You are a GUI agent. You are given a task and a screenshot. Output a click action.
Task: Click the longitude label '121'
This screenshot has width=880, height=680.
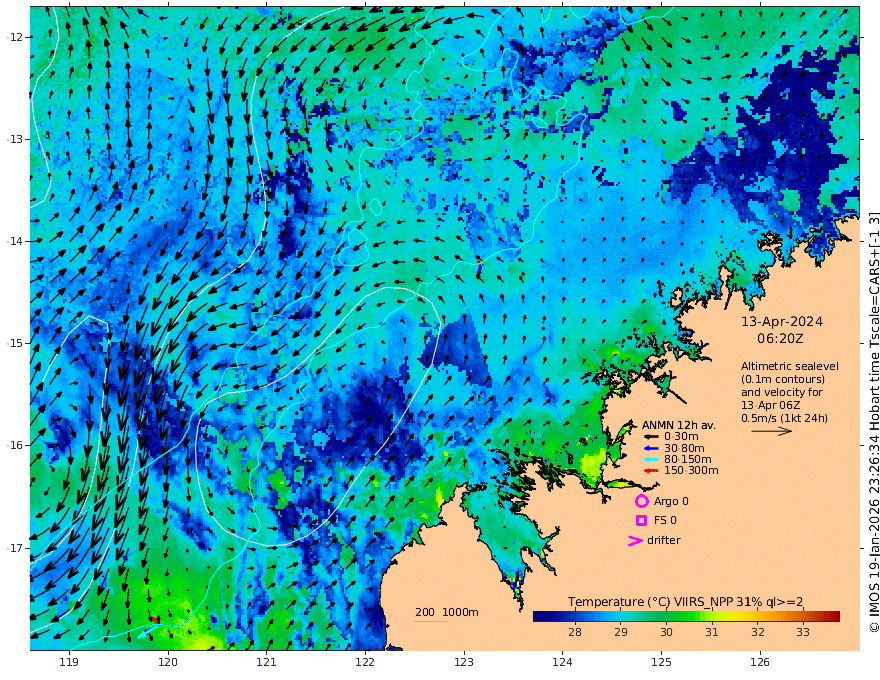(267, 662)
